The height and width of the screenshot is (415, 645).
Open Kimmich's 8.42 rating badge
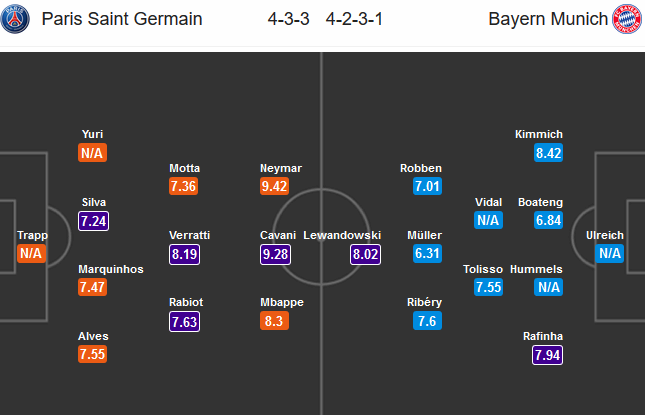point(548,153)
